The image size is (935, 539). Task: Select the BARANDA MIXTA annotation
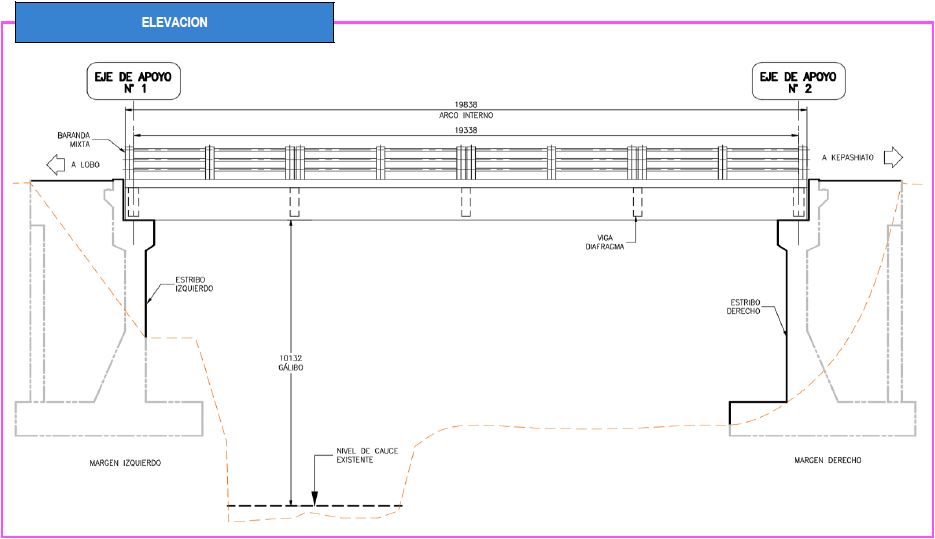click(73, 140)
